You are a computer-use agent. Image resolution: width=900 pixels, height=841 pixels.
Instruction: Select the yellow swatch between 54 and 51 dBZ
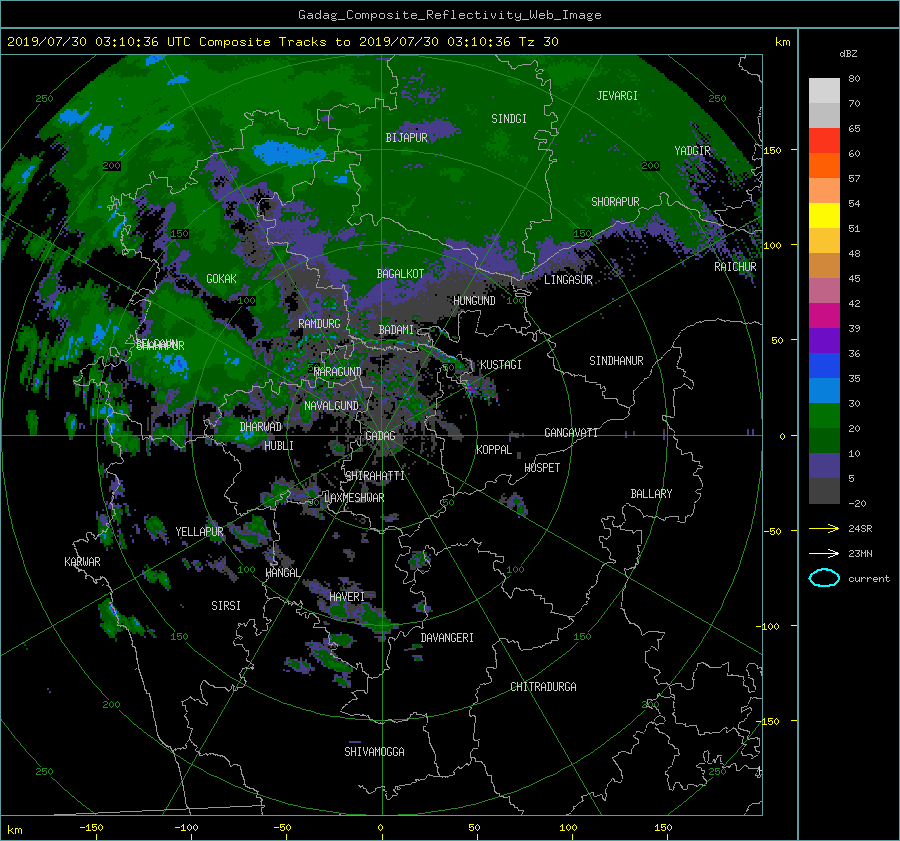click(824, 216)
